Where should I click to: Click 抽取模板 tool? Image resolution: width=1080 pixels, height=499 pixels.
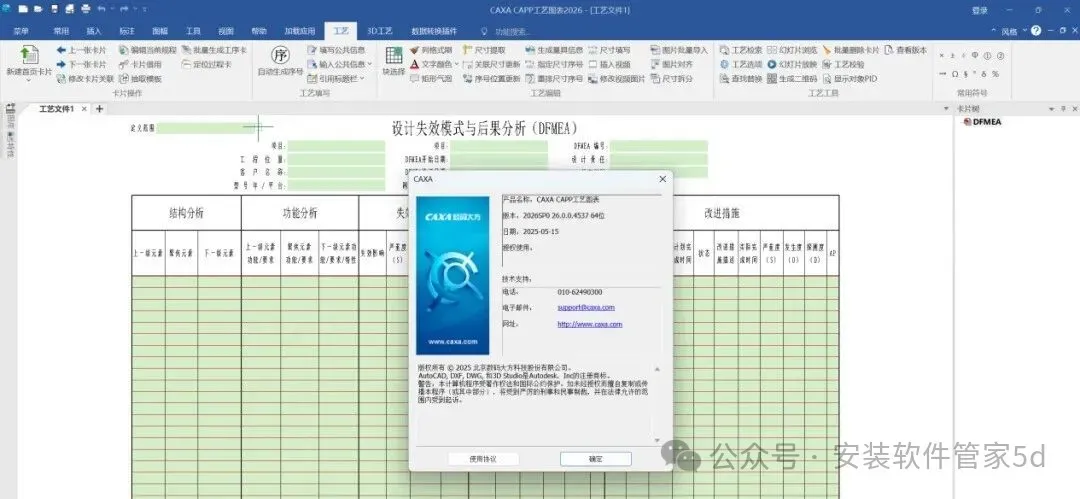point(141,79)
